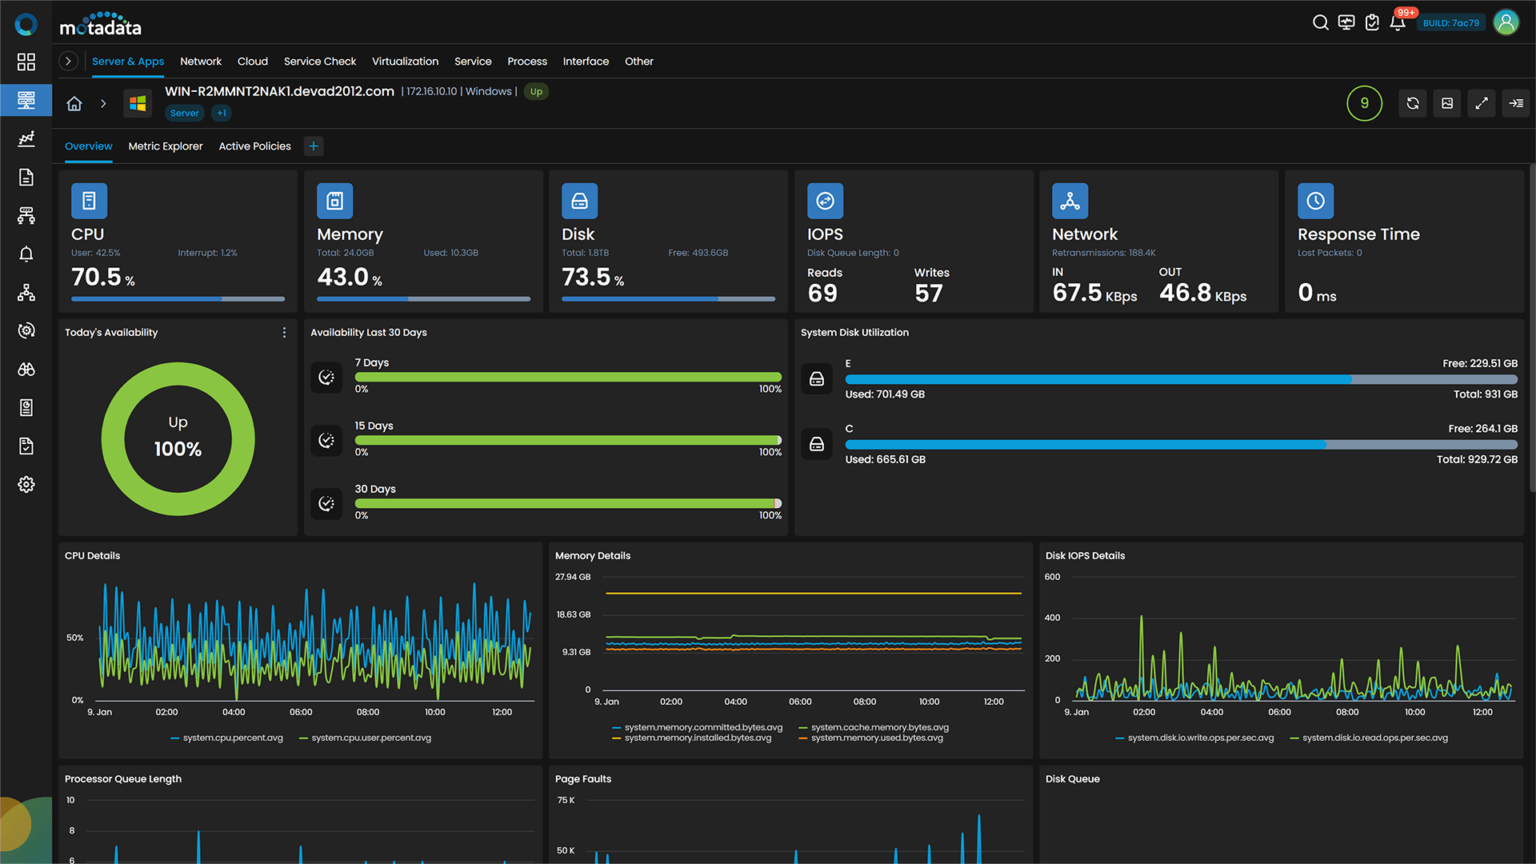
Task: Click the BUILD: 7ac79 label
Action: pyautogui.click(x=1451, y=22)
